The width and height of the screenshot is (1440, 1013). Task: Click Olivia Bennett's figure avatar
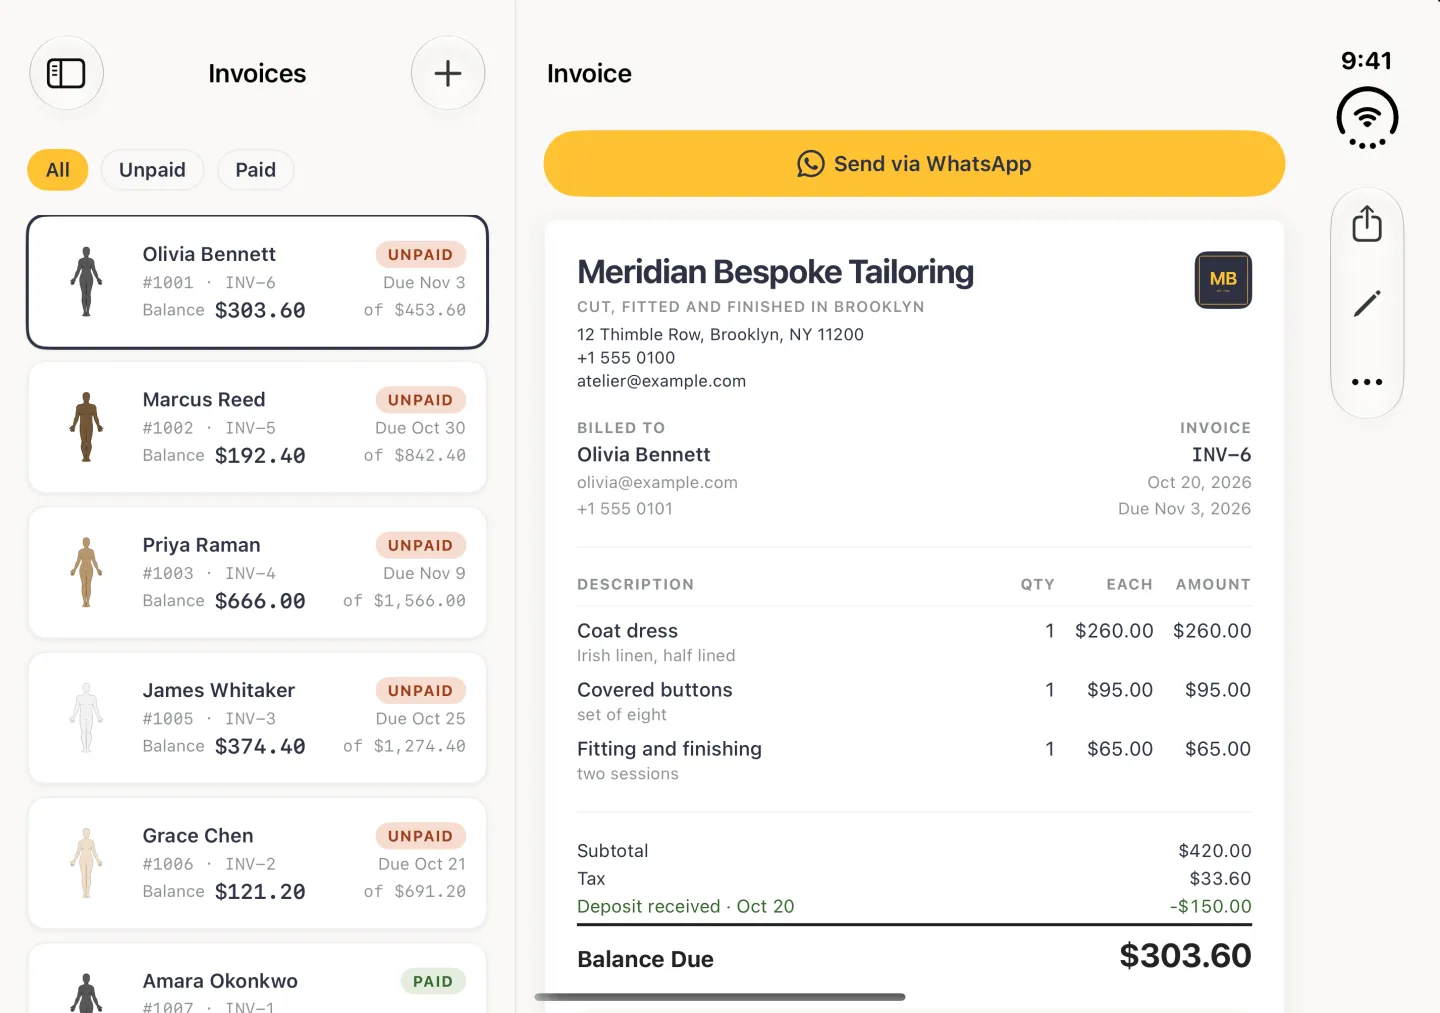tap(86, 282)
